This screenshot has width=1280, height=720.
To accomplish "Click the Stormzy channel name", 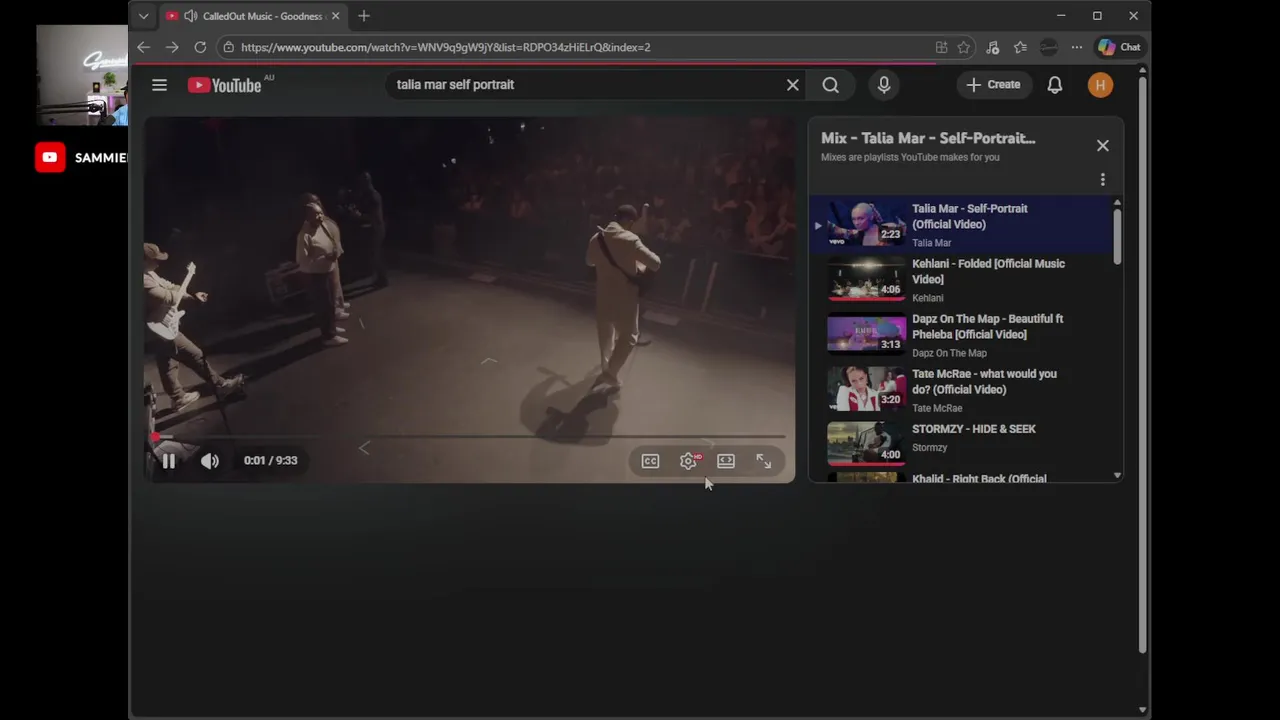I will coord(929,448).
